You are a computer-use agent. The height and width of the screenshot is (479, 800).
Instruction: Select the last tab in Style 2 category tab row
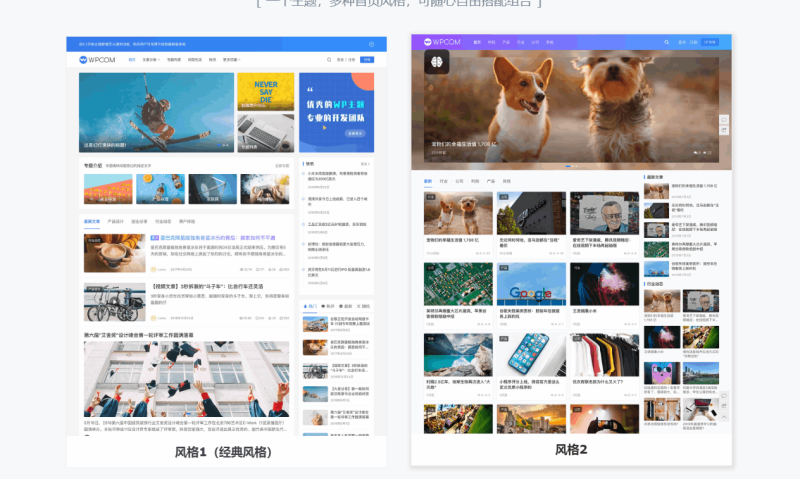507,181
